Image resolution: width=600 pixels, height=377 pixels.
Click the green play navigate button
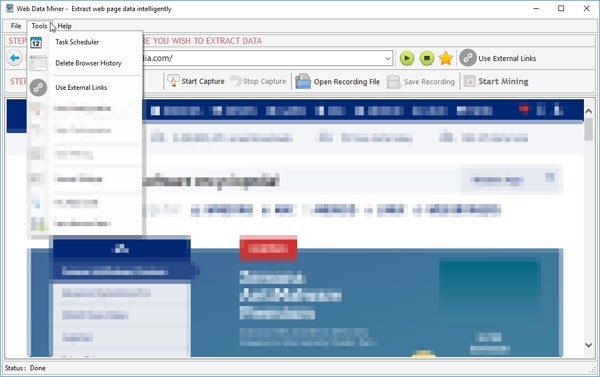407,58
